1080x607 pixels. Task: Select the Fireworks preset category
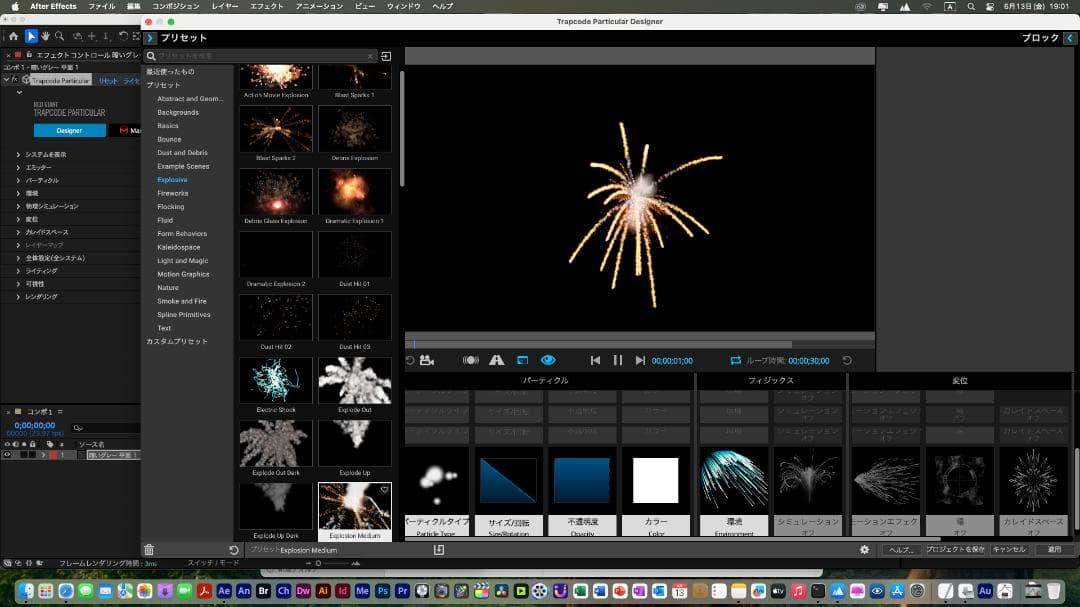pos(172,193)
